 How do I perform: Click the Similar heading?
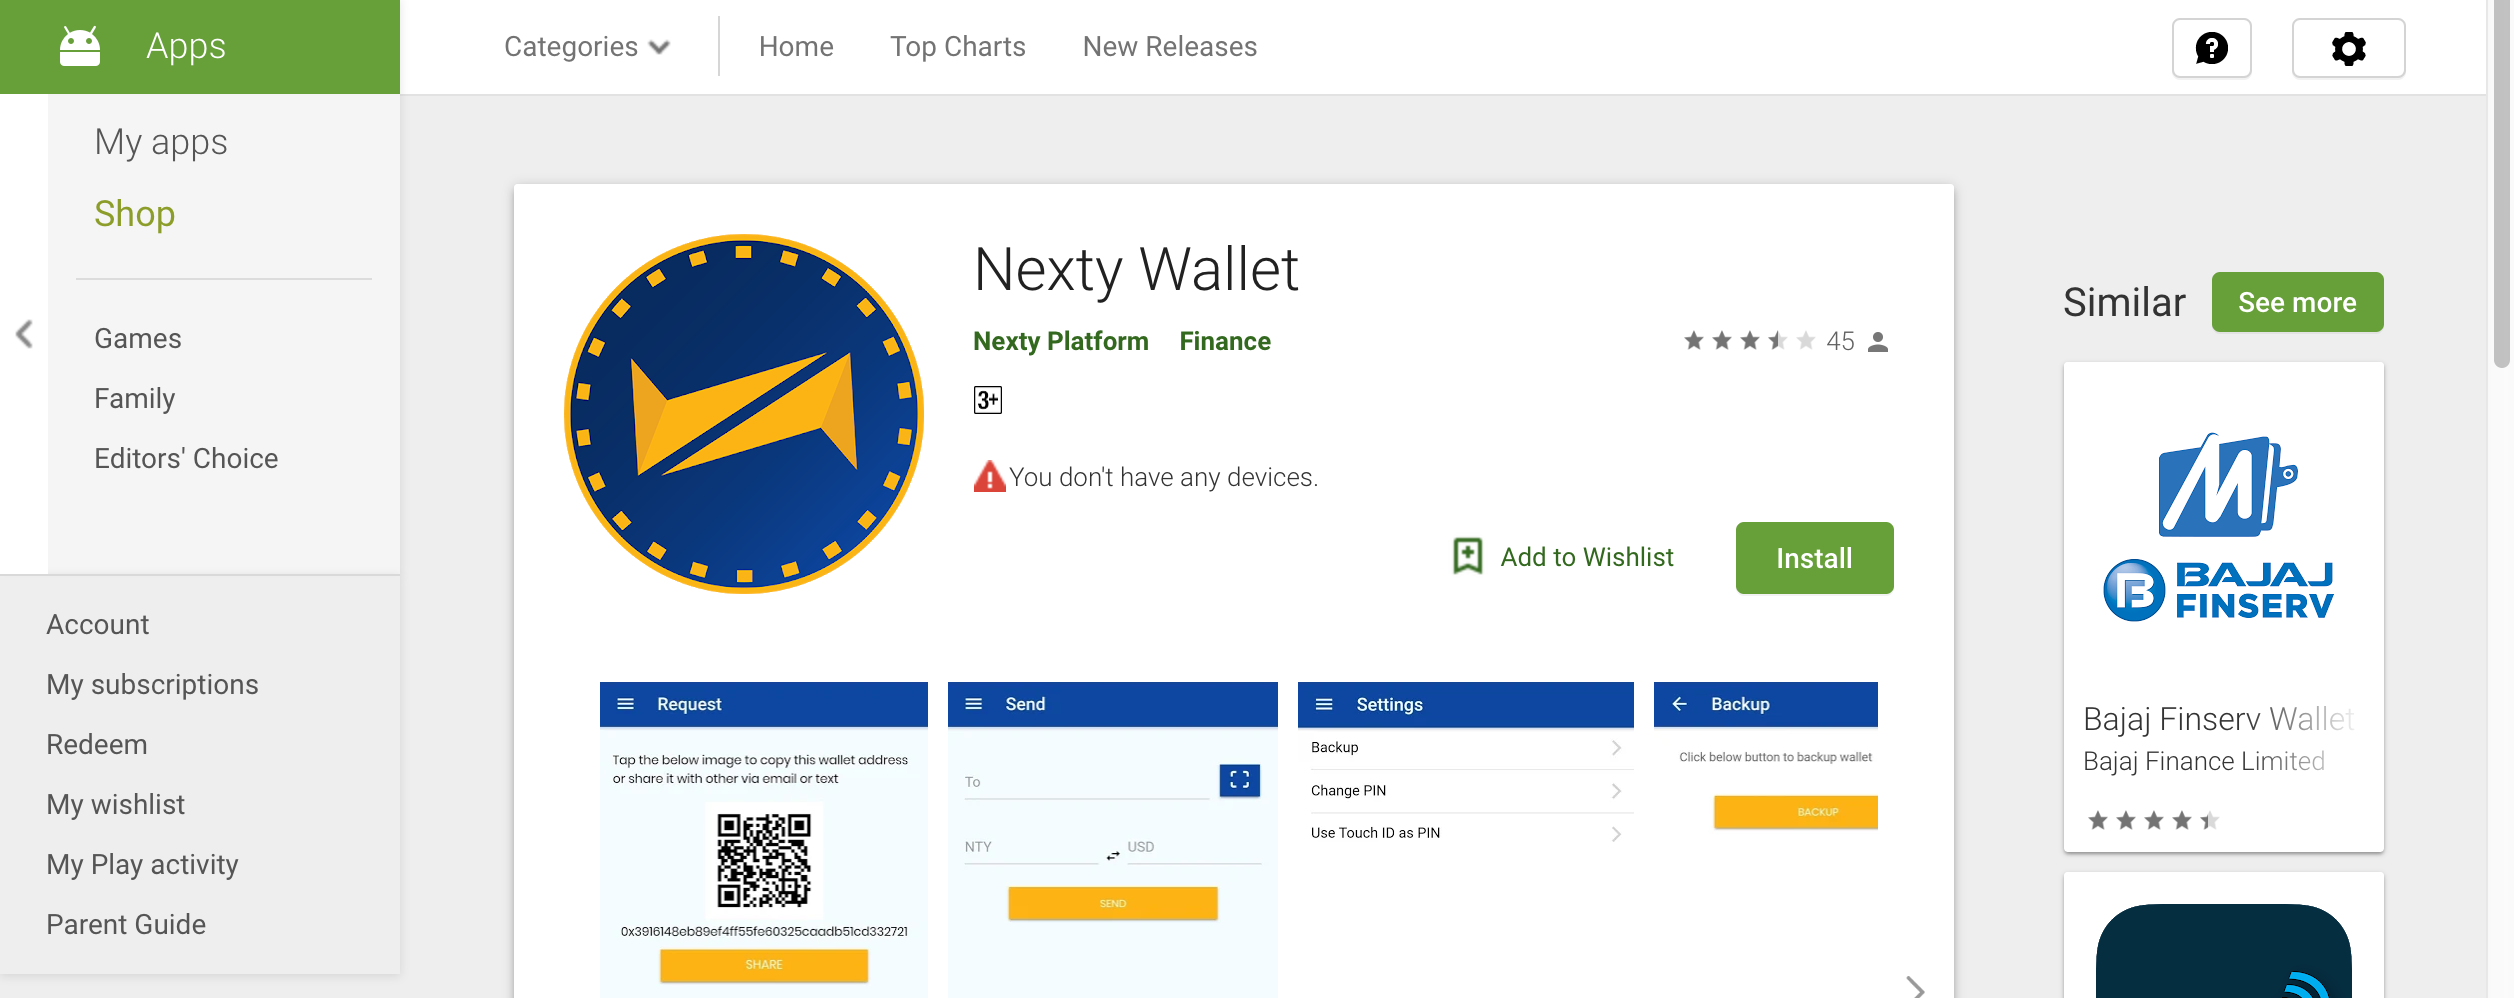2124,303
